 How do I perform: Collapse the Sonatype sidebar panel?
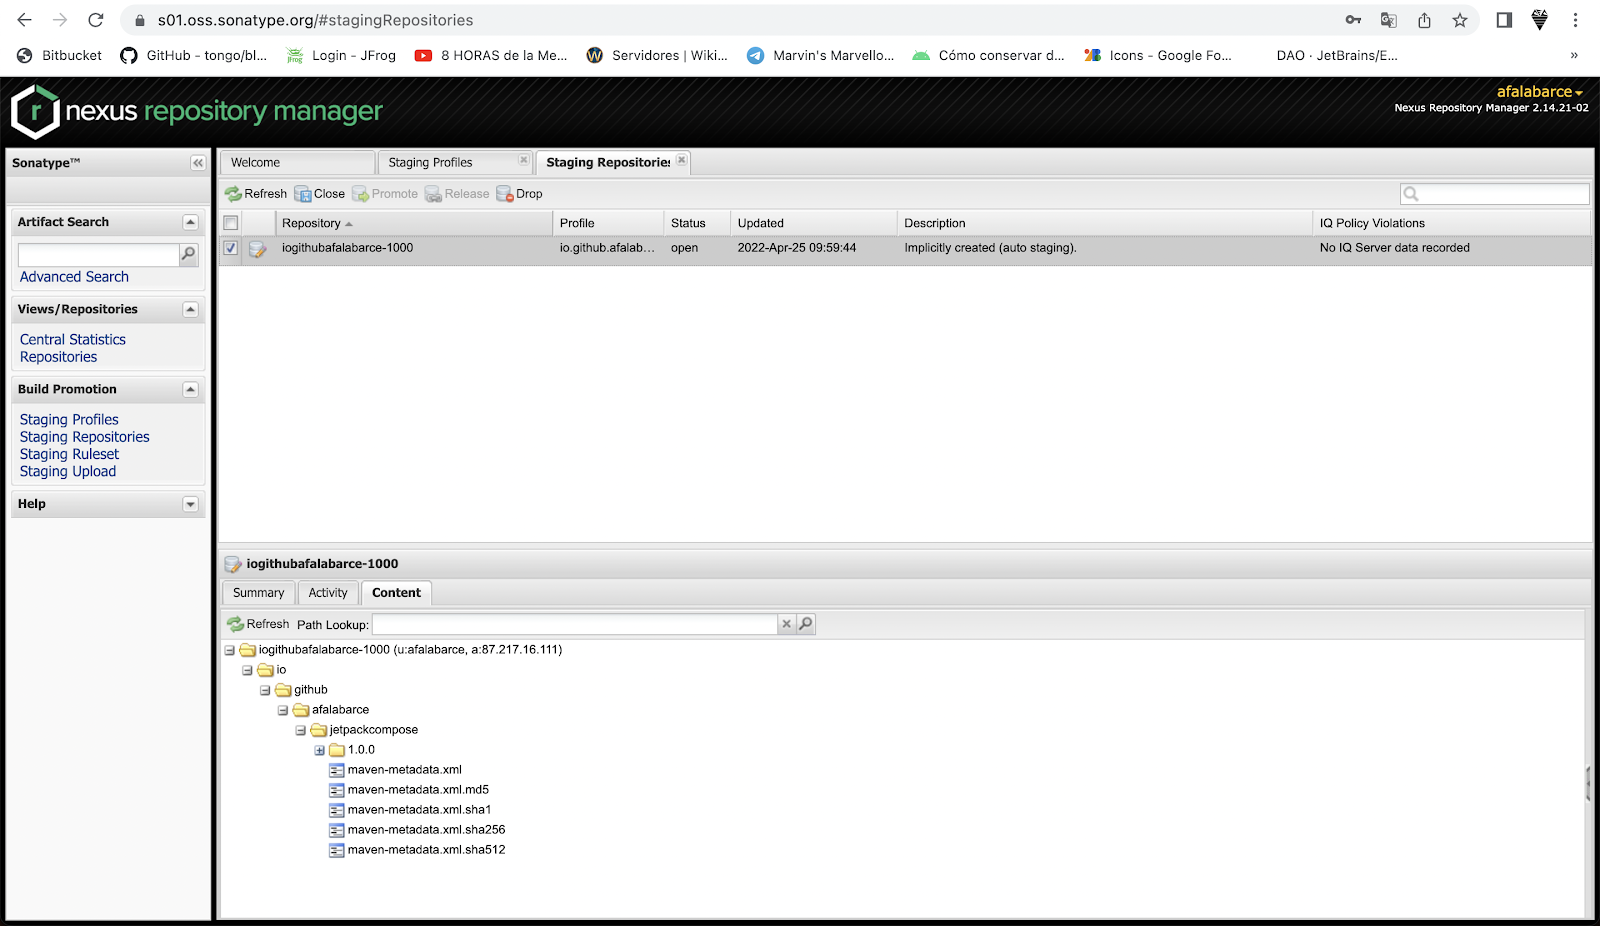point(198,163)
